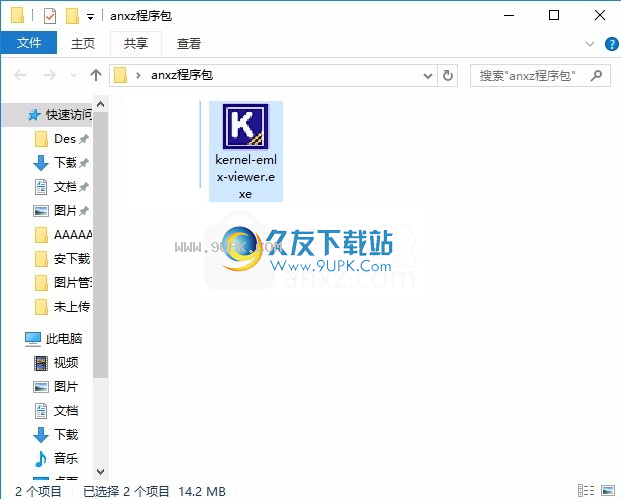Switch to the 查看 ribbon tab
The width and height of the screenshot is (621, 499).
[x=189, y=43]
